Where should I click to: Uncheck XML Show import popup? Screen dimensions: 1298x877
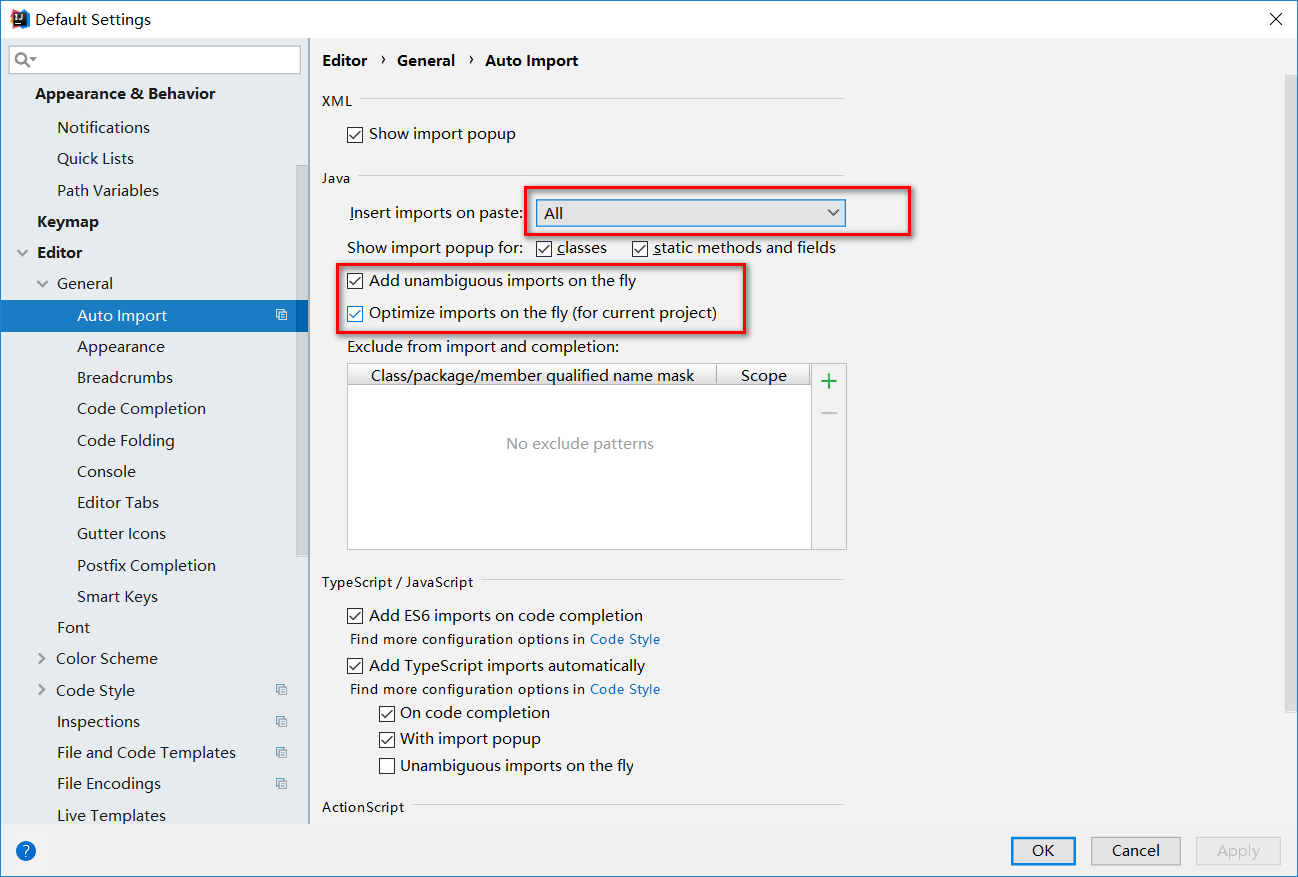click(x=355, y=135)
